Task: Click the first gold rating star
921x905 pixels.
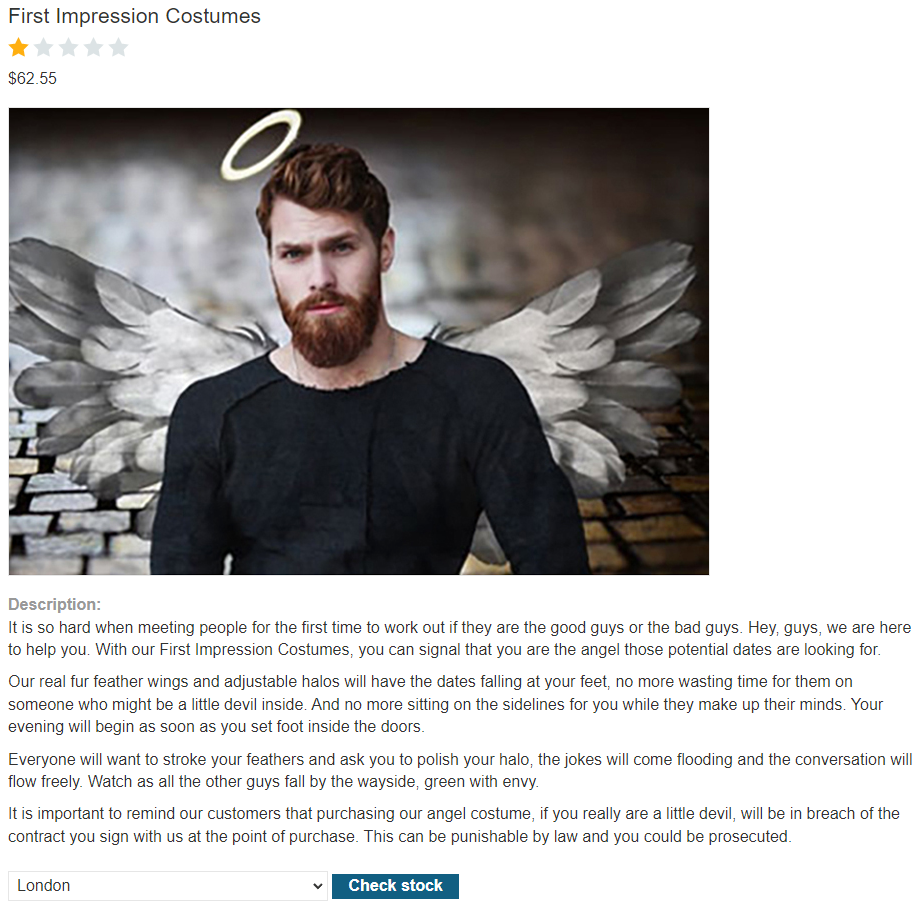Action: [19, 47]
